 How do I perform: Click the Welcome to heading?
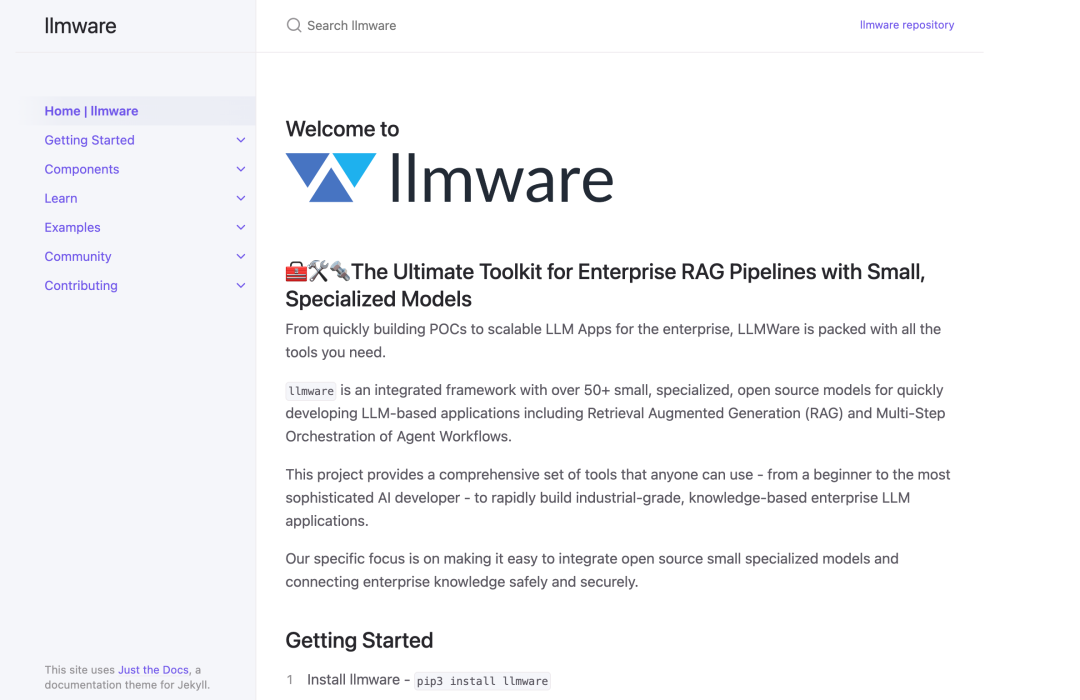point(342,129)
